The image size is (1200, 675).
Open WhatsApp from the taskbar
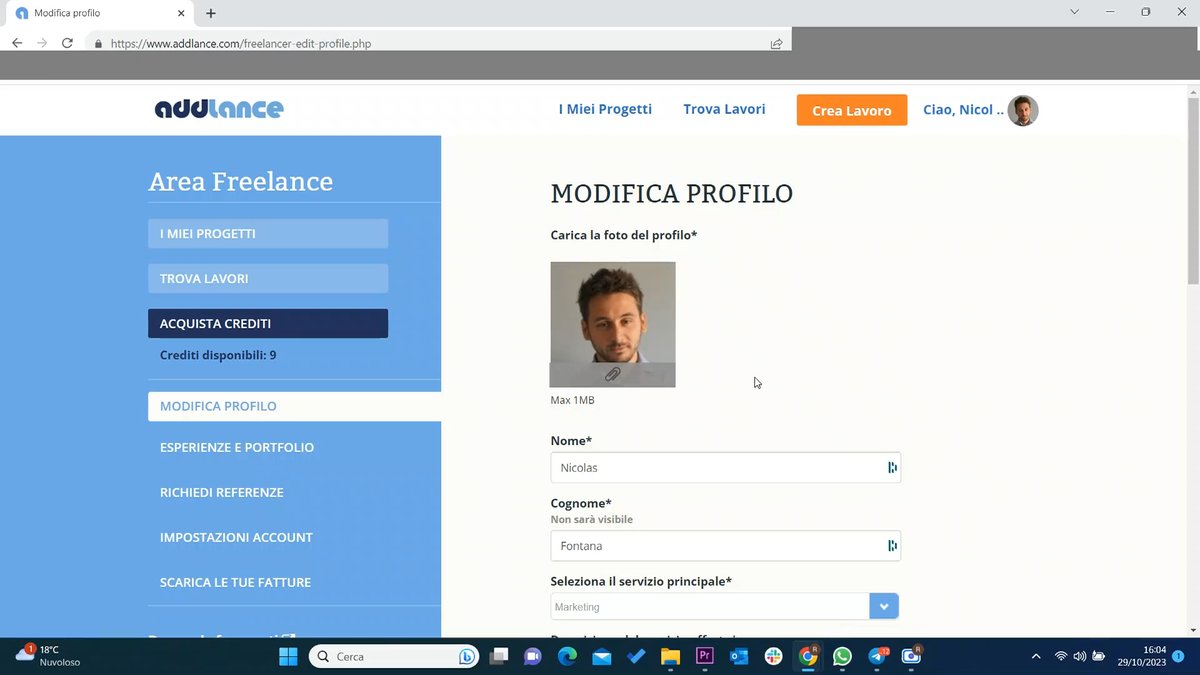click(x=842, y=657)
